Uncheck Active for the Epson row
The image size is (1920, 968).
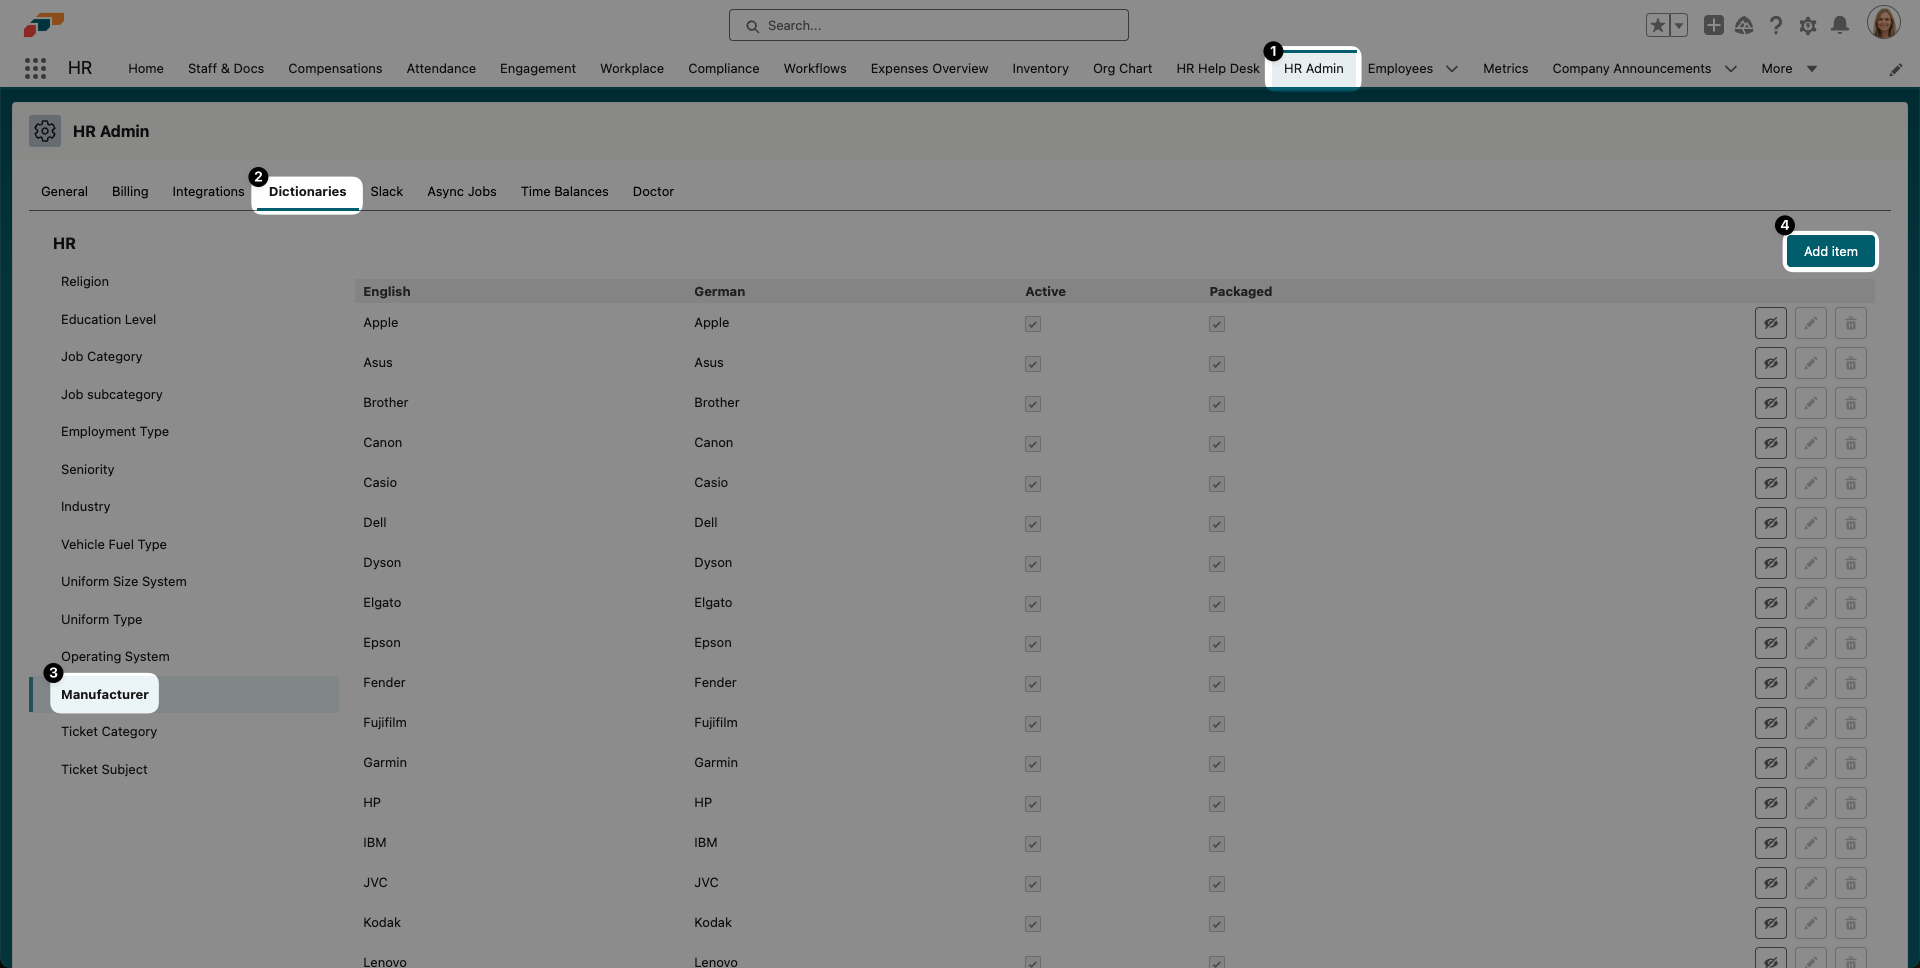(1032, 644)
